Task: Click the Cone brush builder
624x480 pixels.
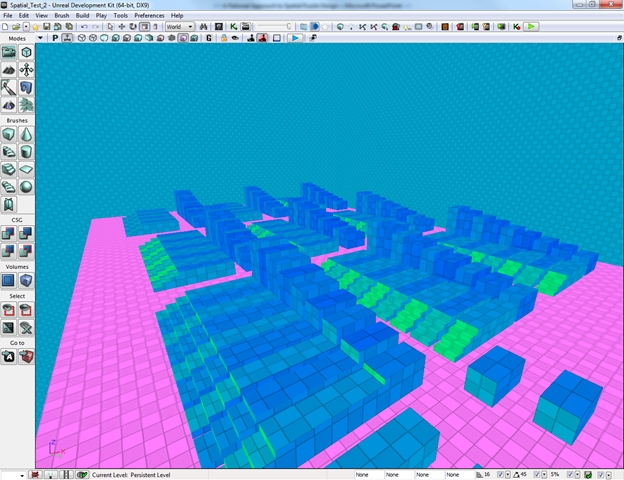Action: (26, 134)
